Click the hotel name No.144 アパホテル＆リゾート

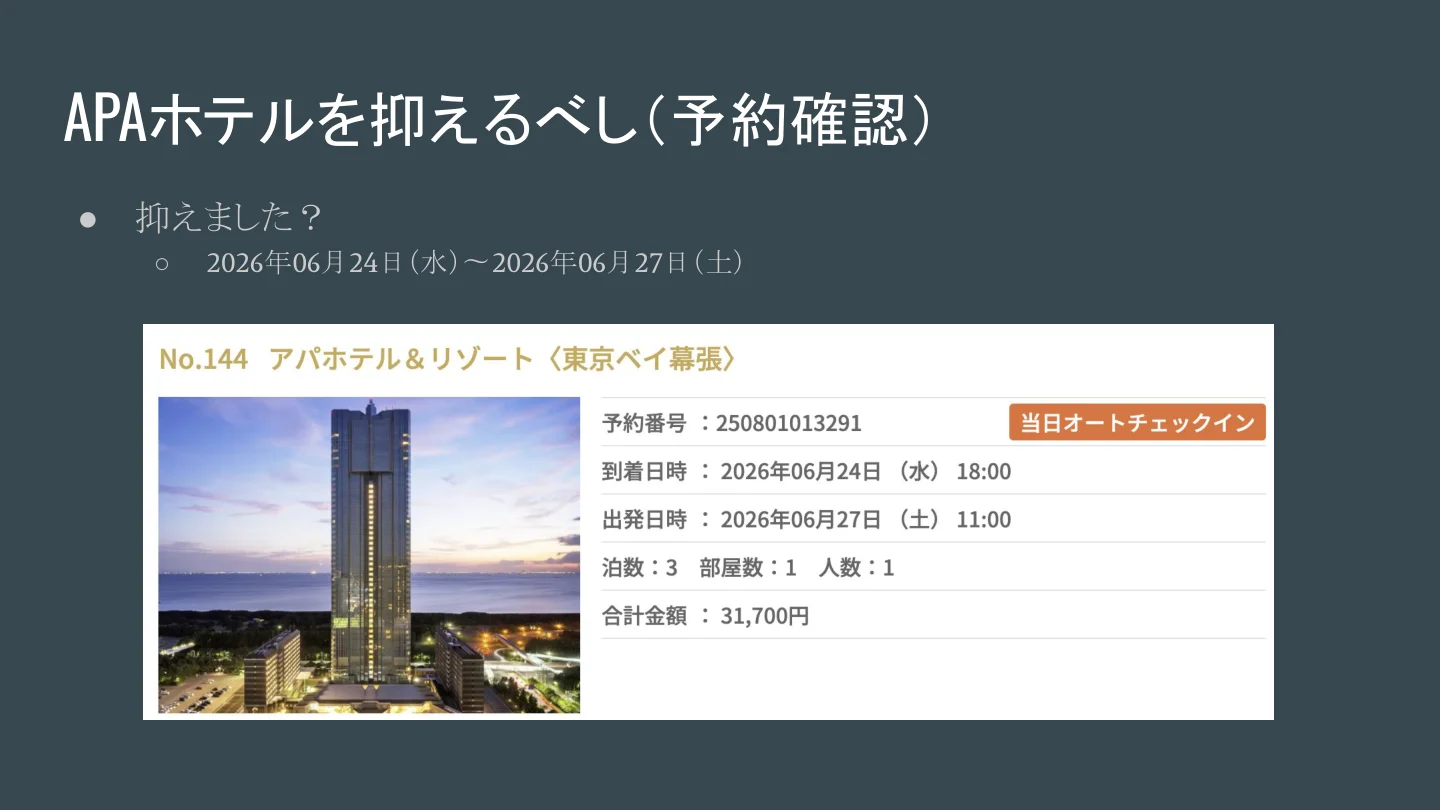pyautogui.click(x=346, y=359)
